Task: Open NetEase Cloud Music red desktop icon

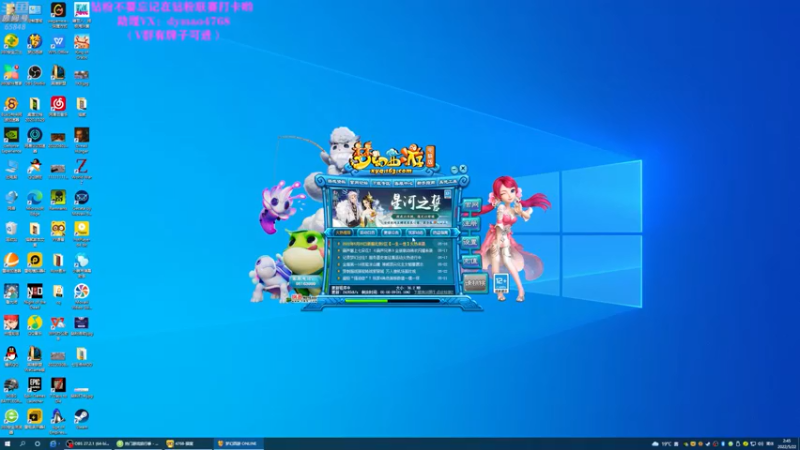Action: [x=58, y=106]
